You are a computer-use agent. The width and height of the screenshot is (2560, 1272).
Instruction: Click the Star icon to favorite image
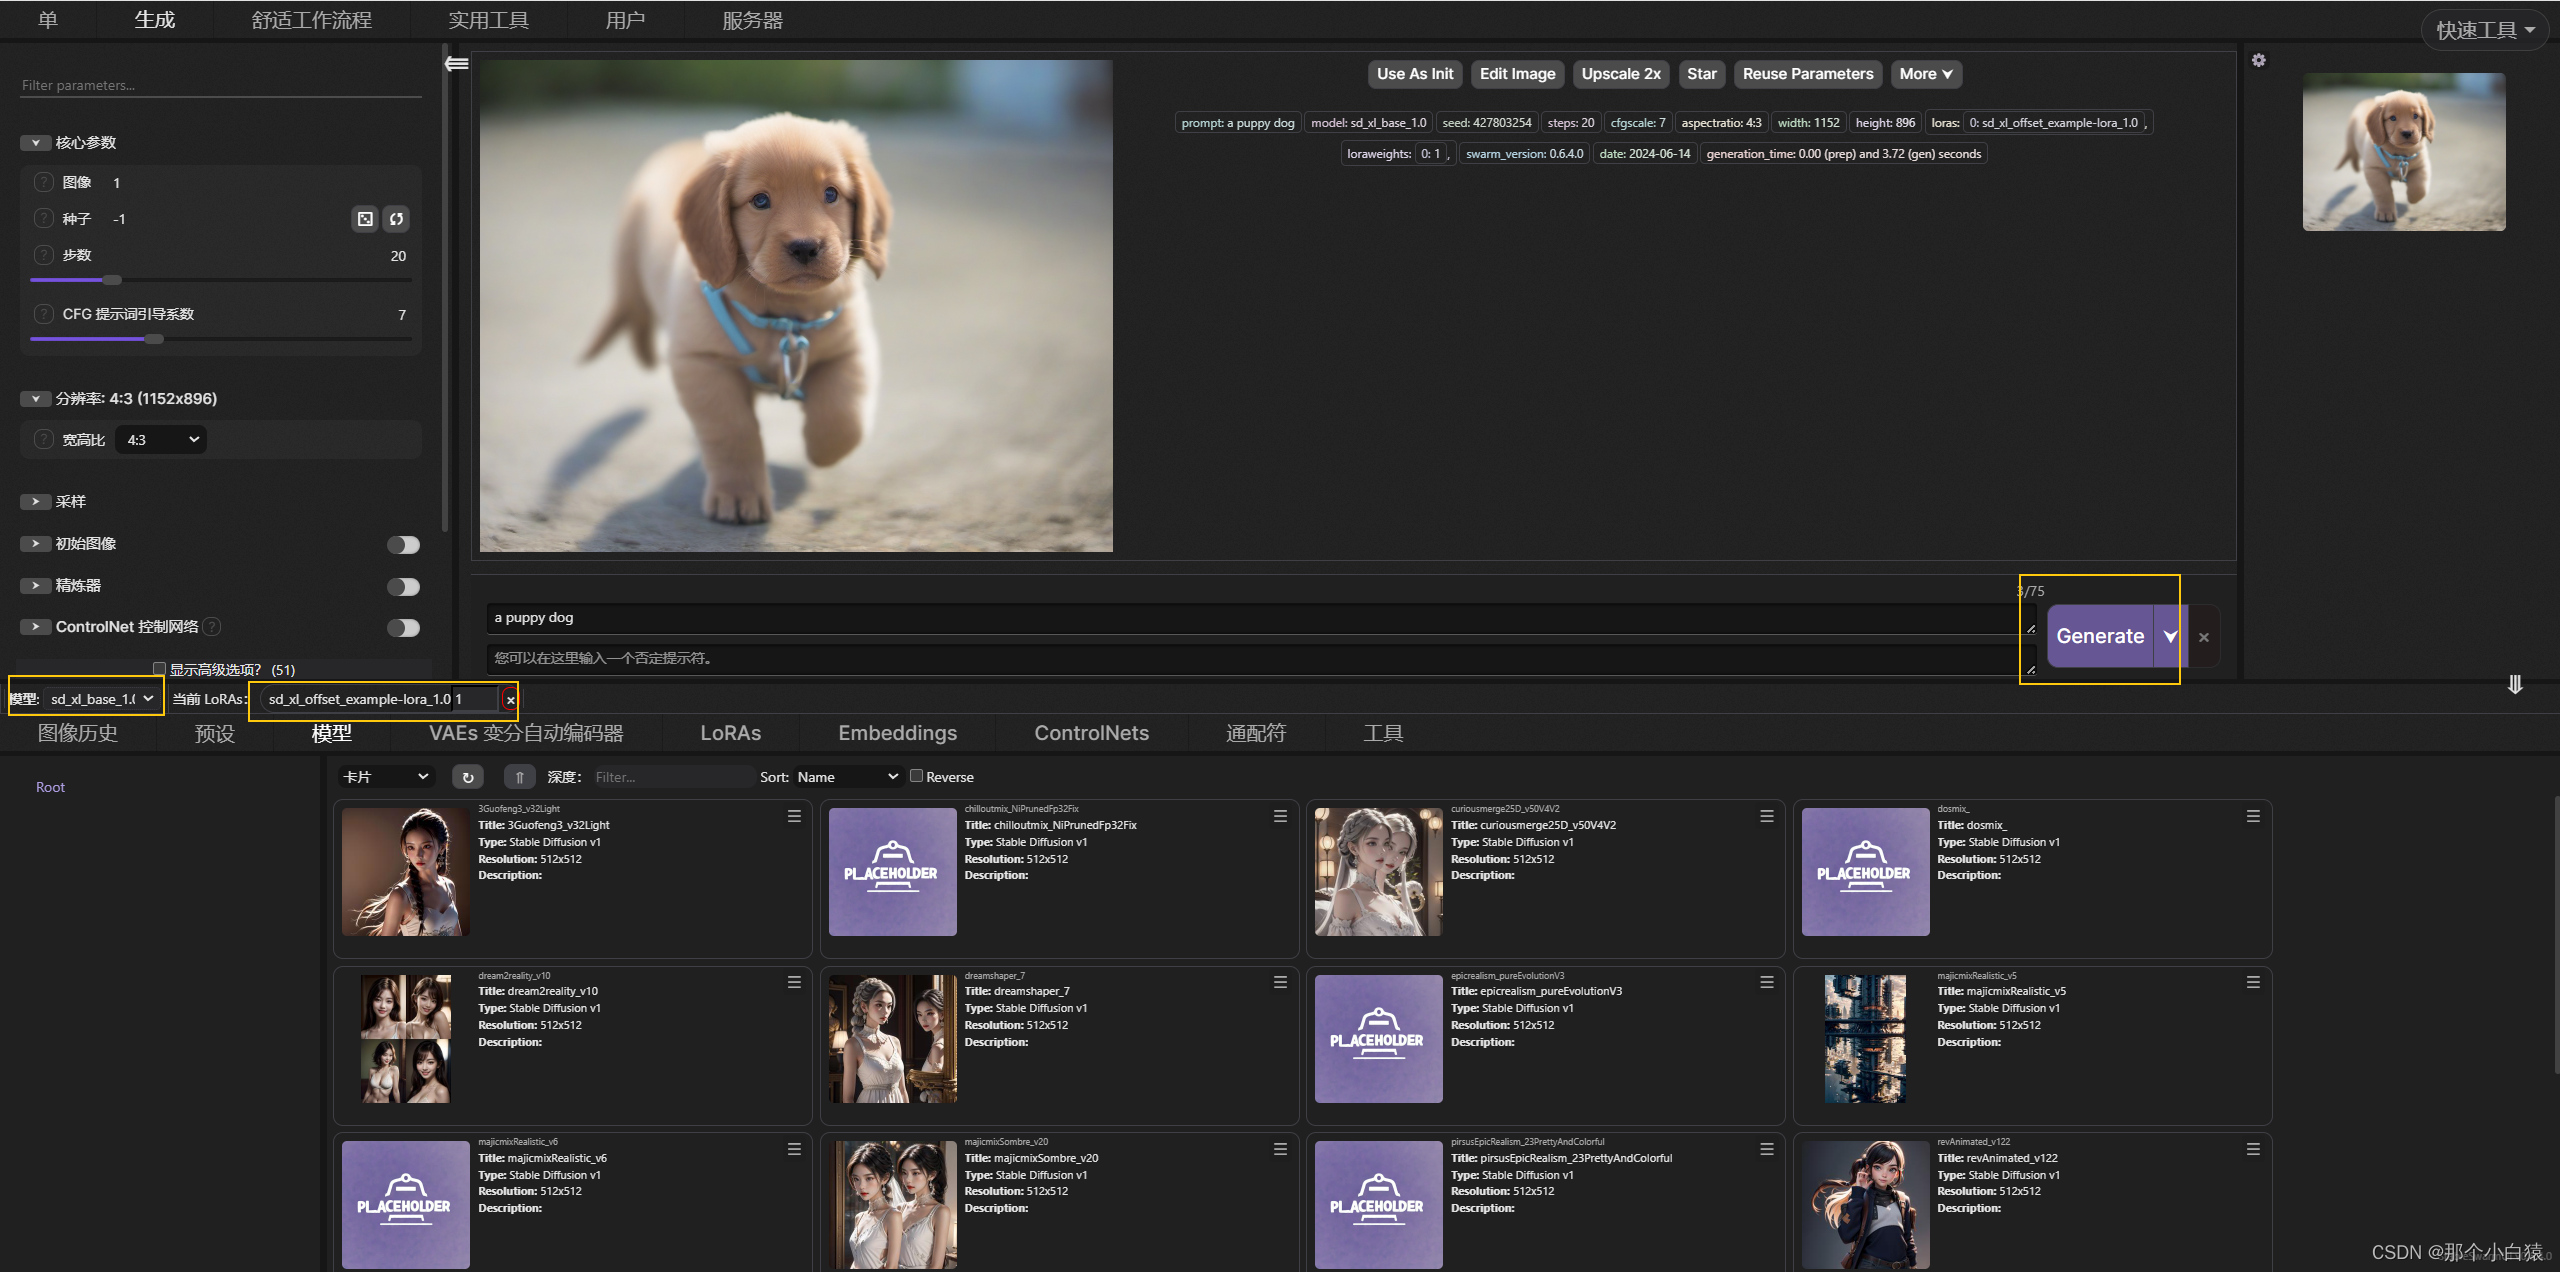1698,73
